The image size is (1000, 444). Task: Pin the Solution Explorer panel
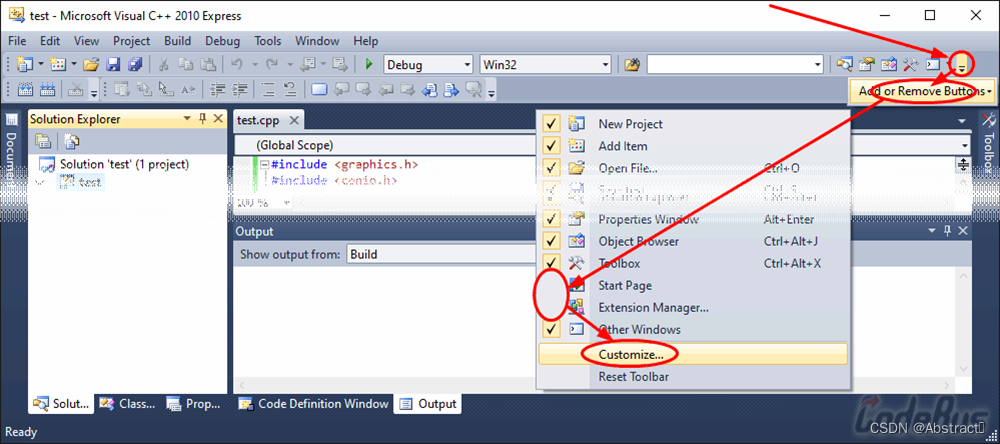(x=203, y=119)
